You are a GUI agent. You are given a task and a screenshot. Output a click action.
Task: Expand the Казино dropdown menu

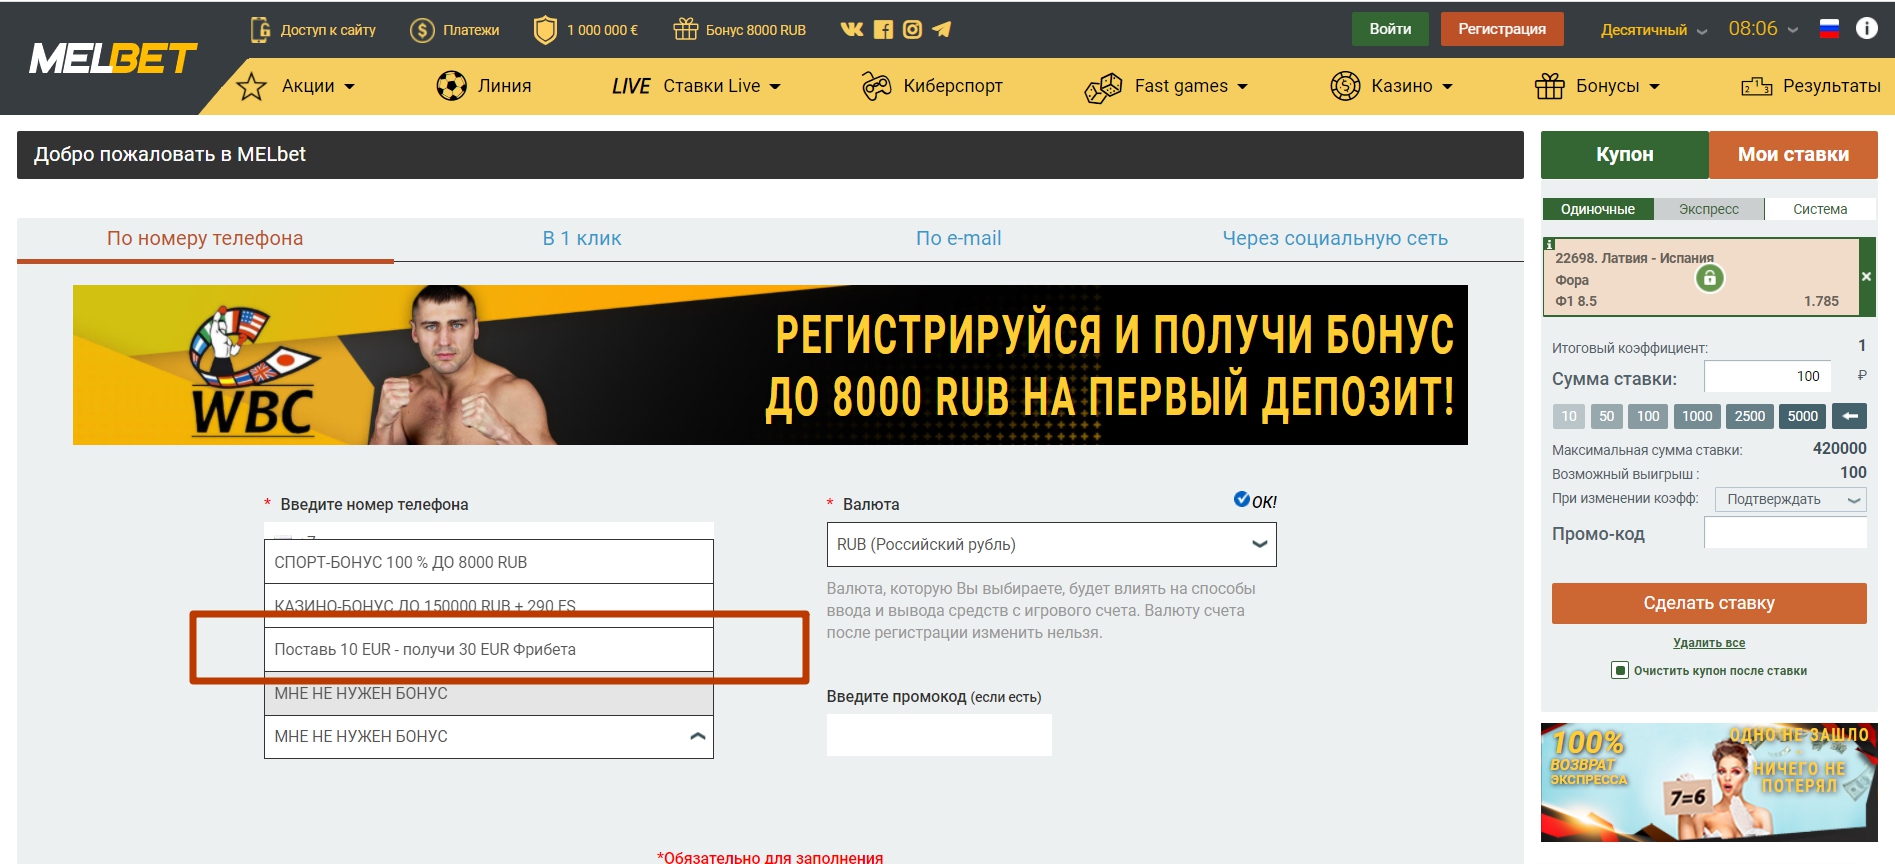(x=1447, y=87)
